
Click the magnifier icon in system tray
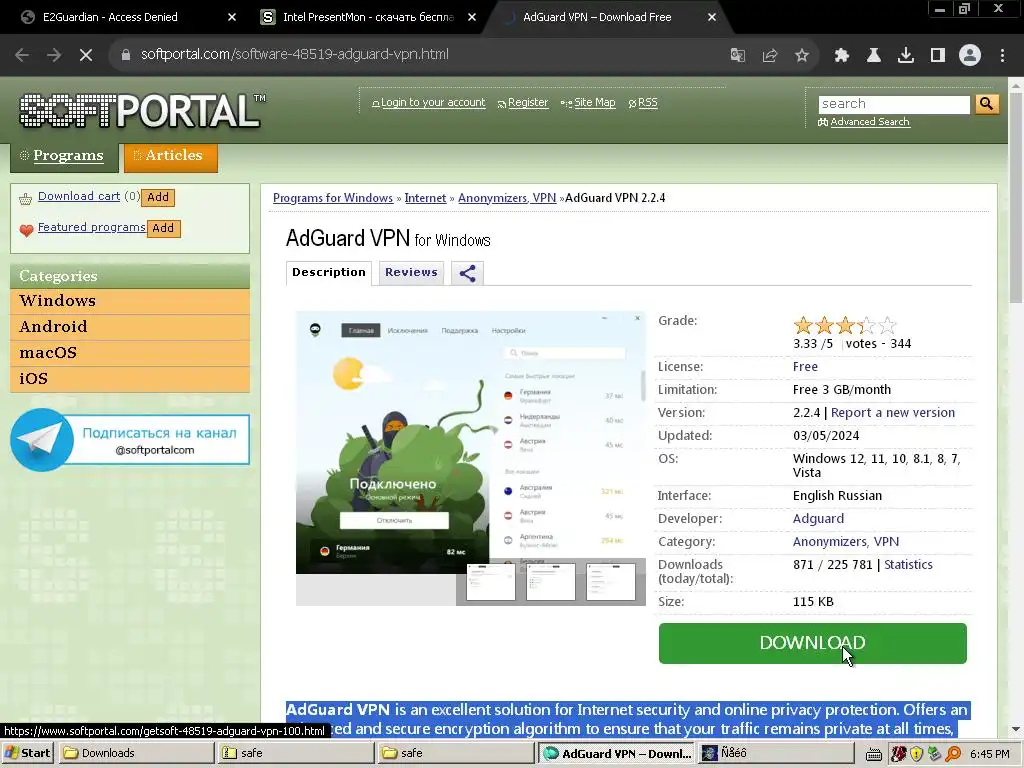click(x=953, y=754)
